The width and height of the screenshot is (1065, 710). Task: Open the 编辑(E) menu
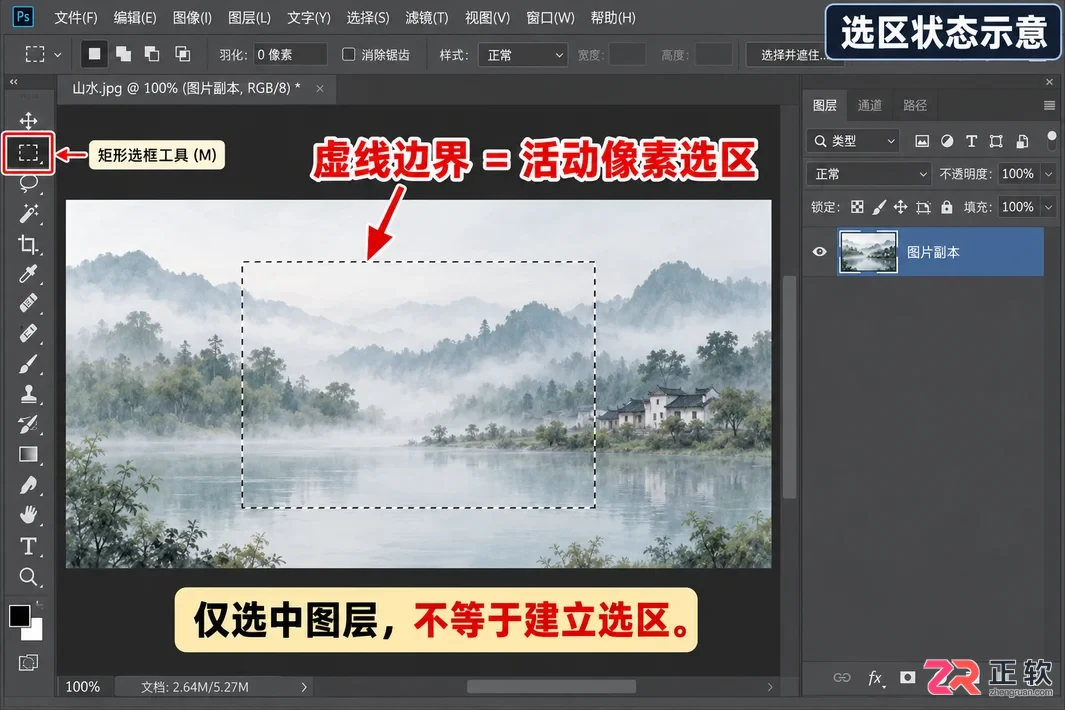pos(134,18)
